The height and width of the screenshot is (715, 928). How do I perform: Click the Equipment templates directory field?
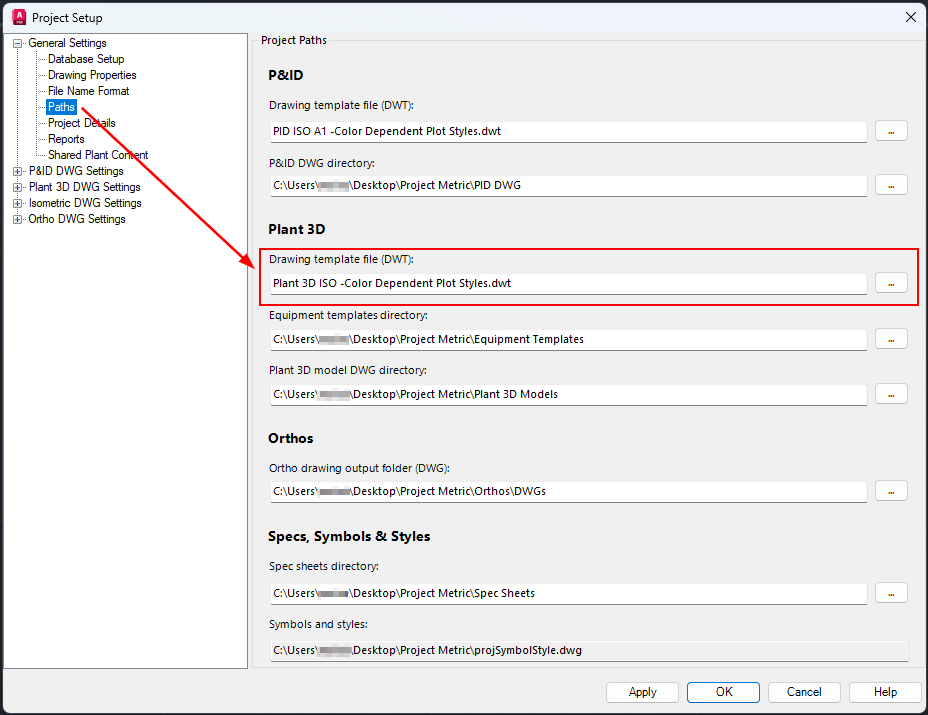tap(569, 339)
